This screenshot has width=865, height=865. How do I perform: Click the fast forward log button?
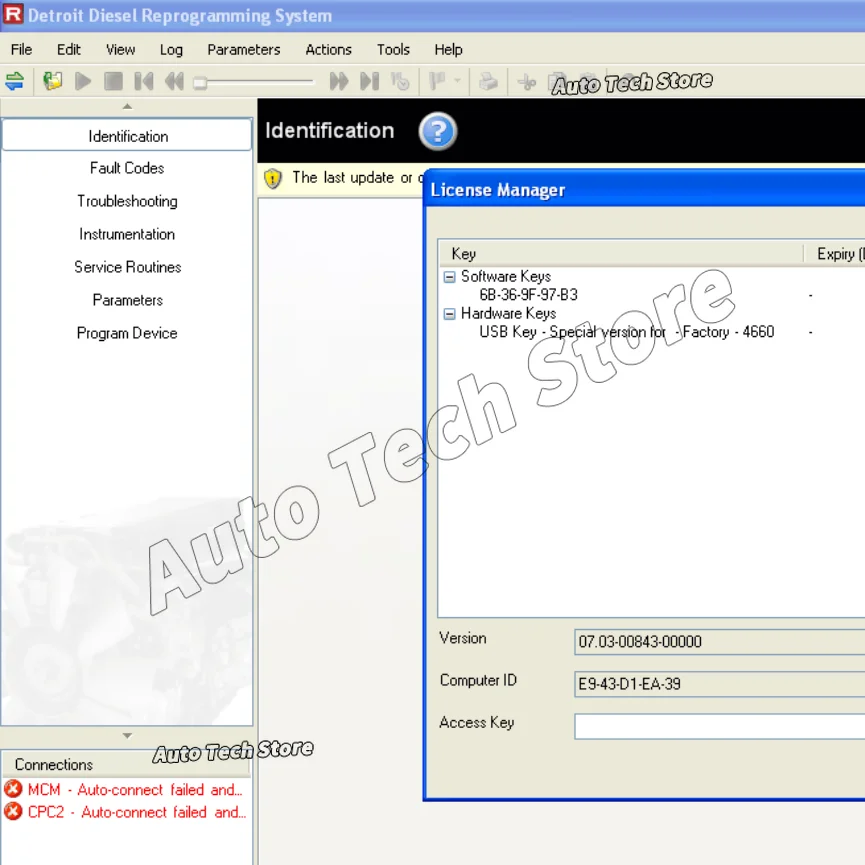click(x=339, y=82)
